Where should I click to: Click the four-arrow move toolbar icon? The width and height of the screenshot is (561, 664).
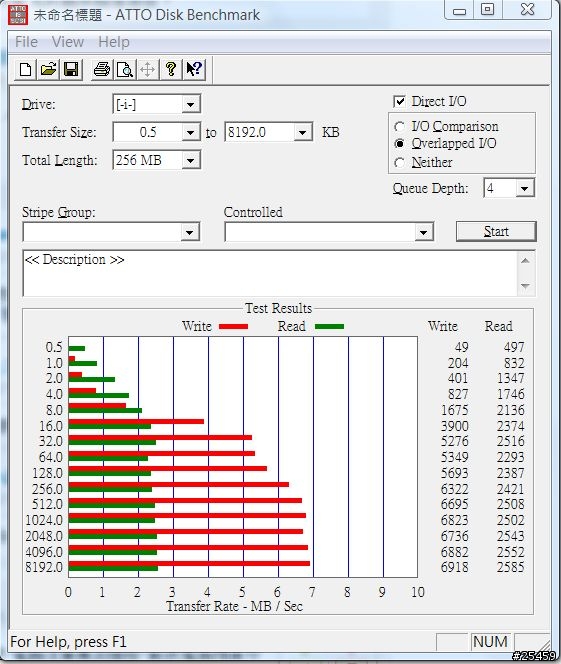point(148,69)
